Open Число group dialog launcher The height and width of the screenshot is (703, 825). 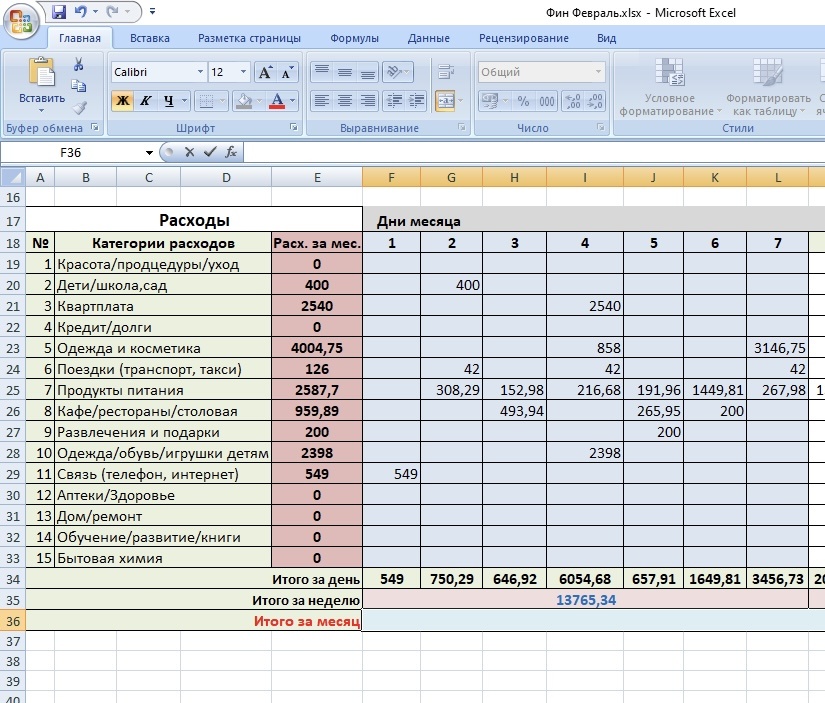click(x=600, y=127)
